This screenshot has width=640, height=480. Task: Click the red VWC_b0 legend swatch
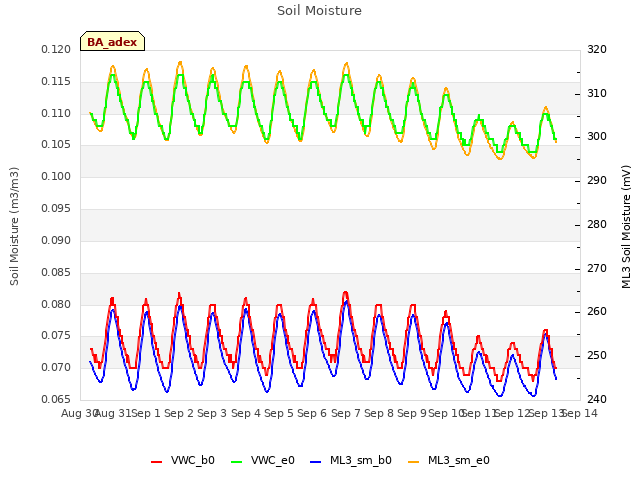(x=156, y=462)
